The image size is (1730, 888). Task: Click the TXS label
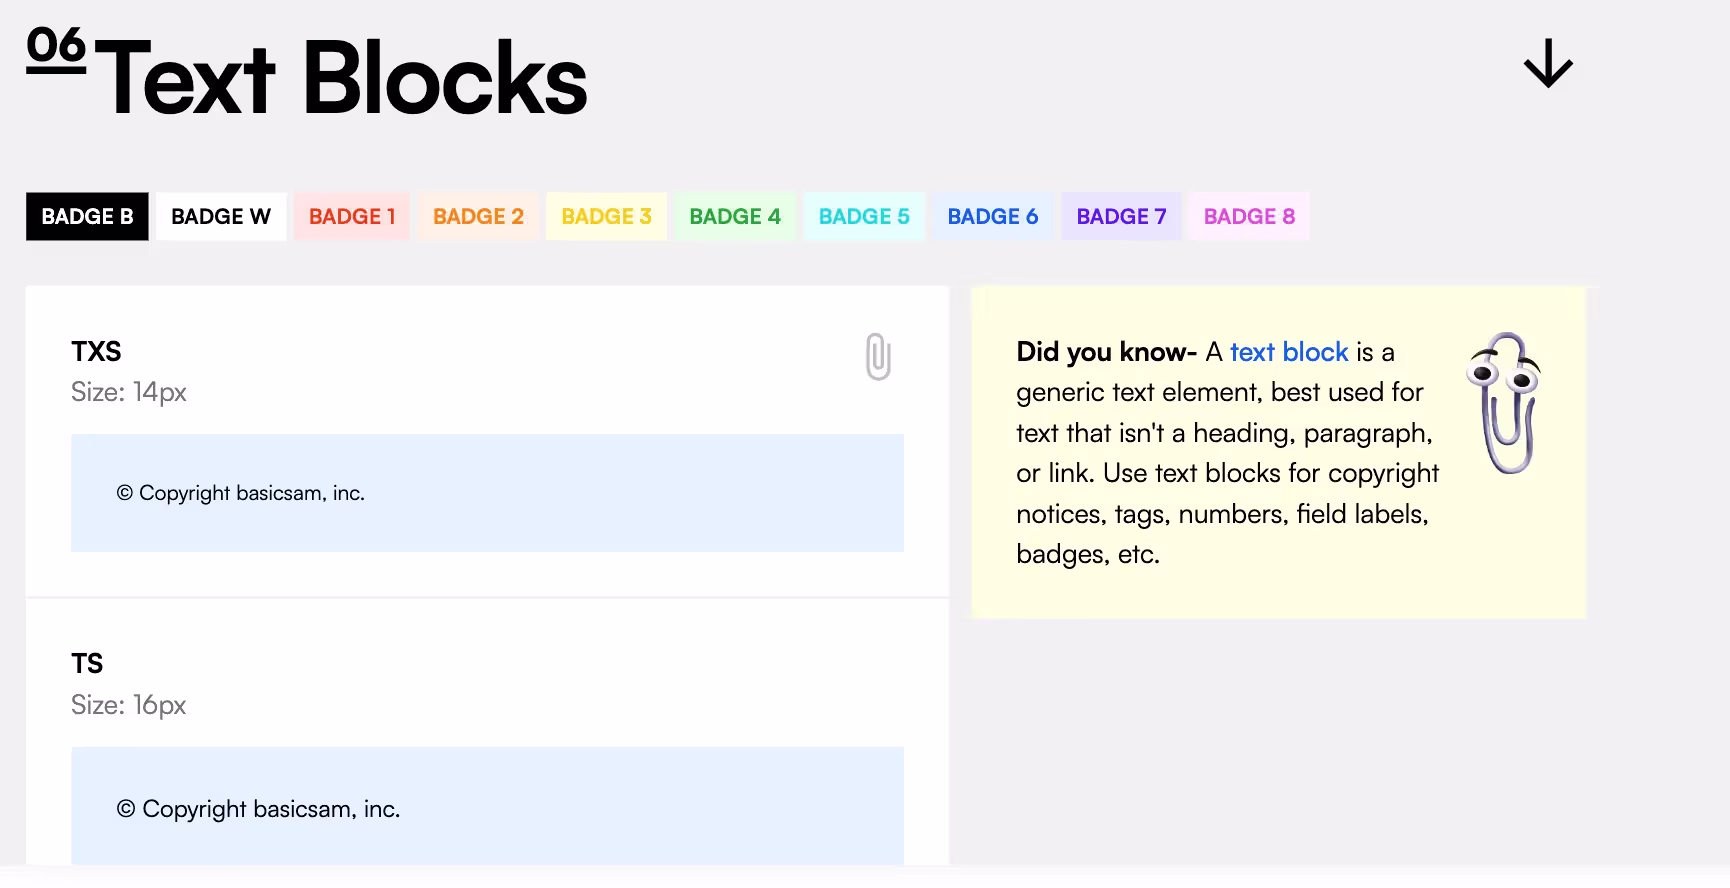click(96, 351)
